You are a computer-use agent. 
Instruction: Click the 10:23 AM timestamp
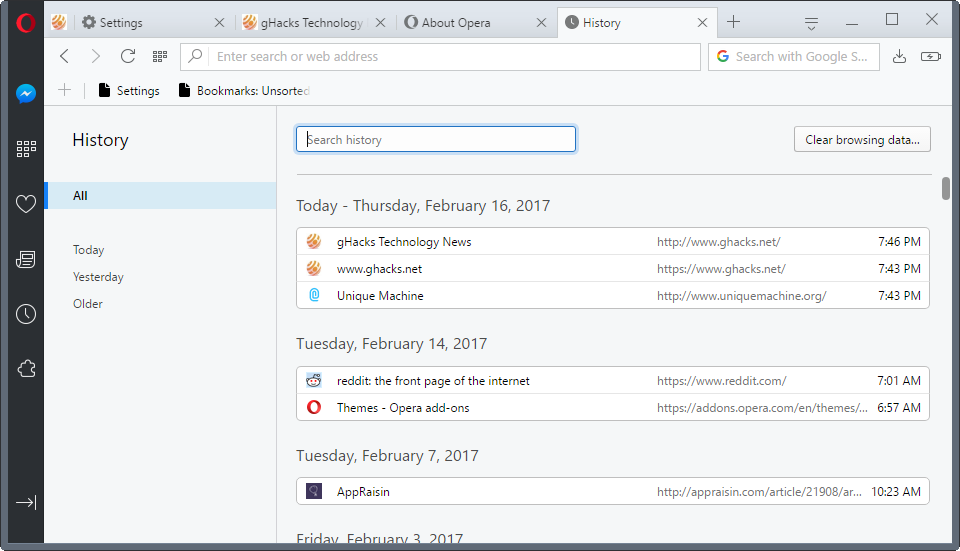[896, 491]
